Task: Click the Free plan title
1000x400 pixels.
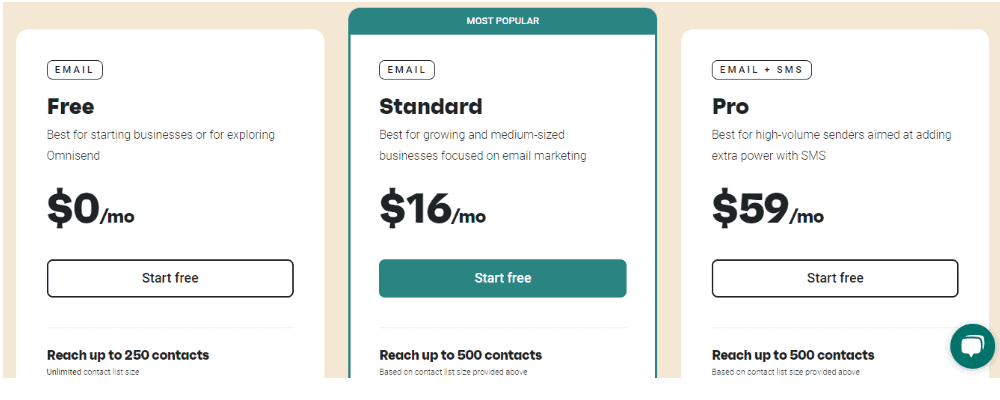Action: pyautogui.click(x=71, y=107)
